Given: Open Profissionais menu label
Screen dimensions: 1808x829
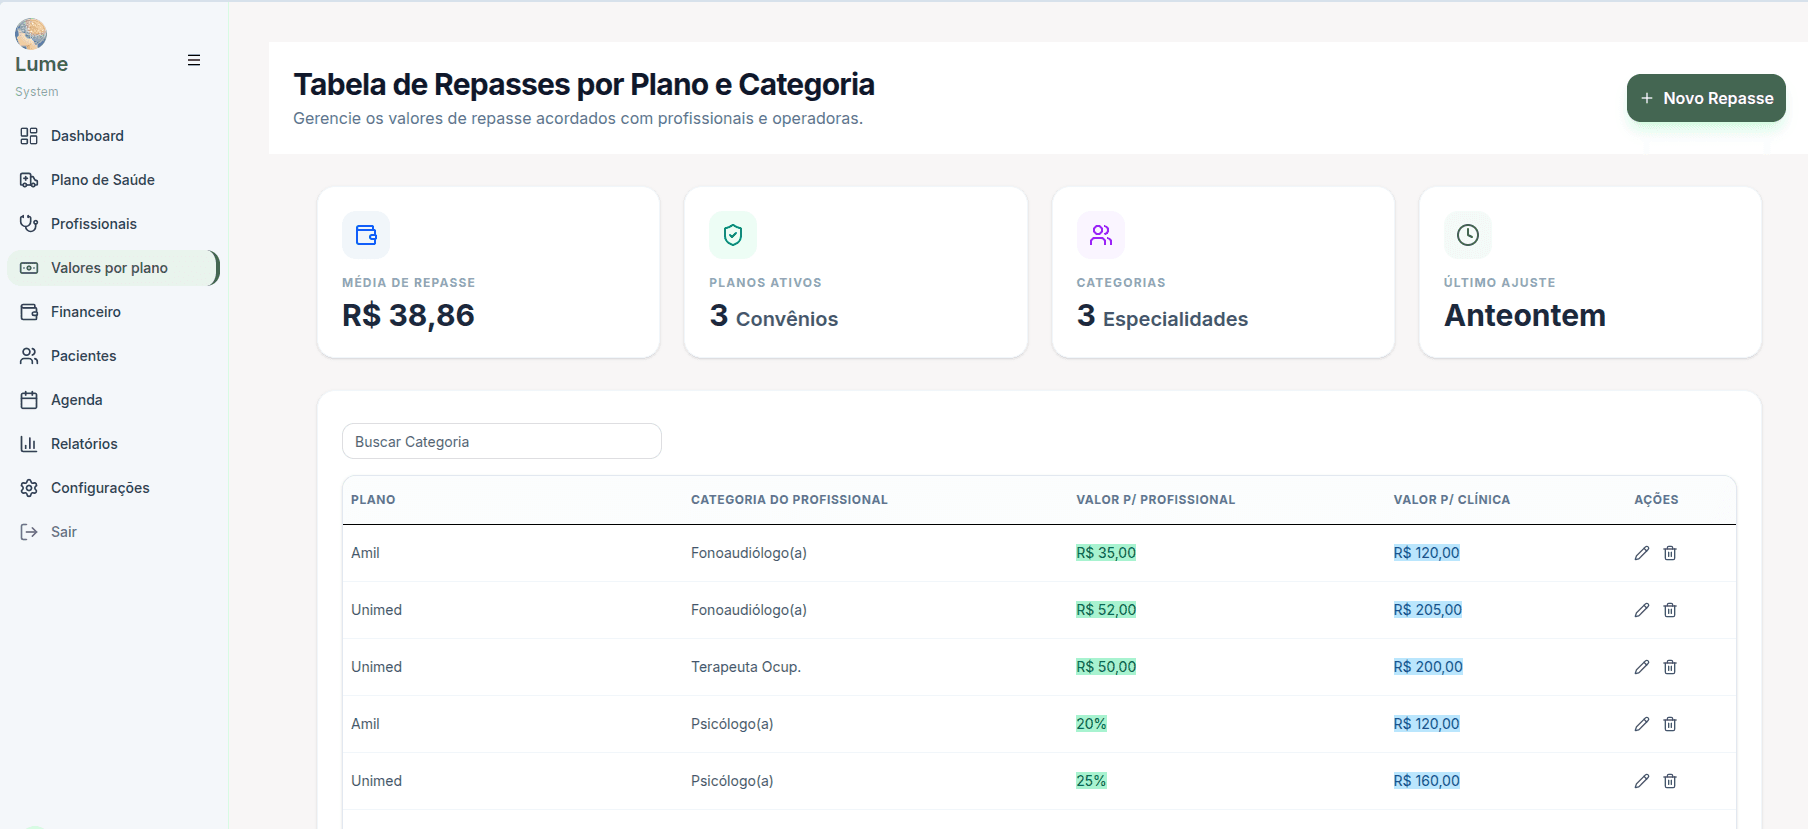Looking at the screenshot, I should pos(94,224).
